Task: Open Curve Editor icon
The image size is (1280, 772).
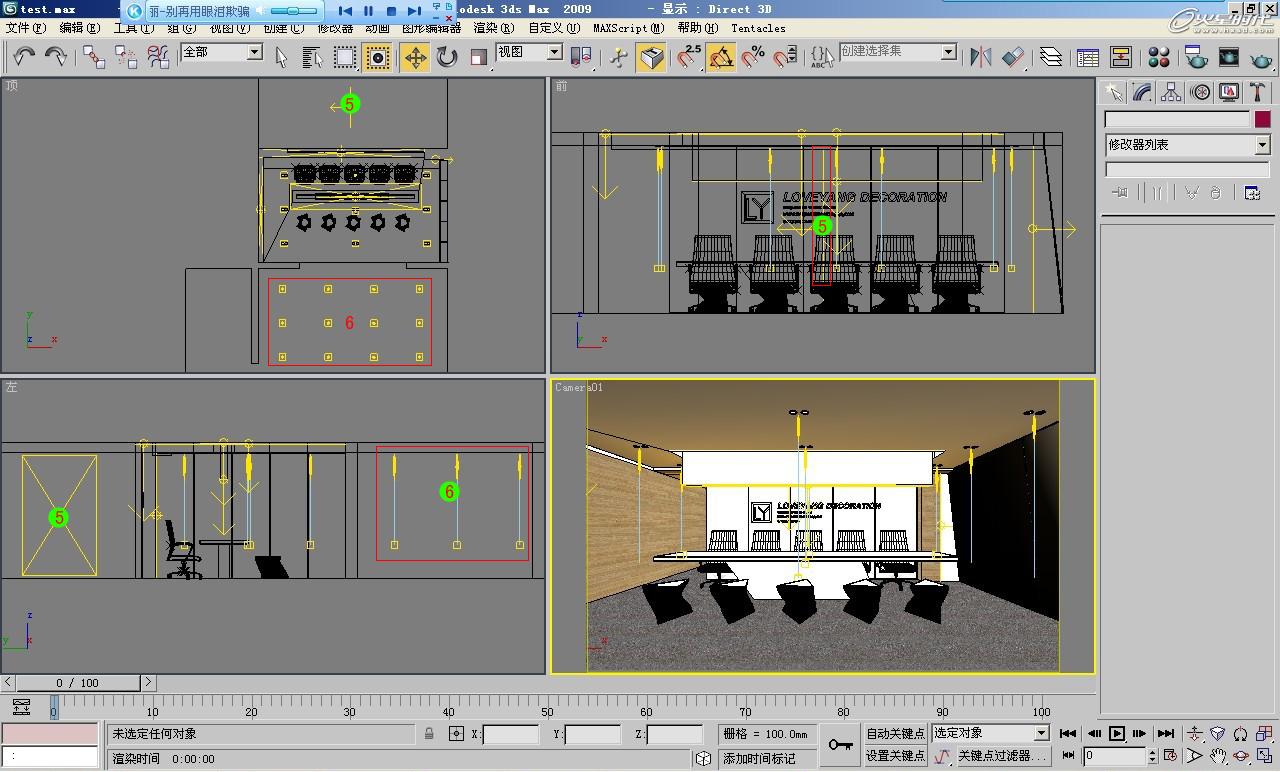Action: (x=1088, y=57)
